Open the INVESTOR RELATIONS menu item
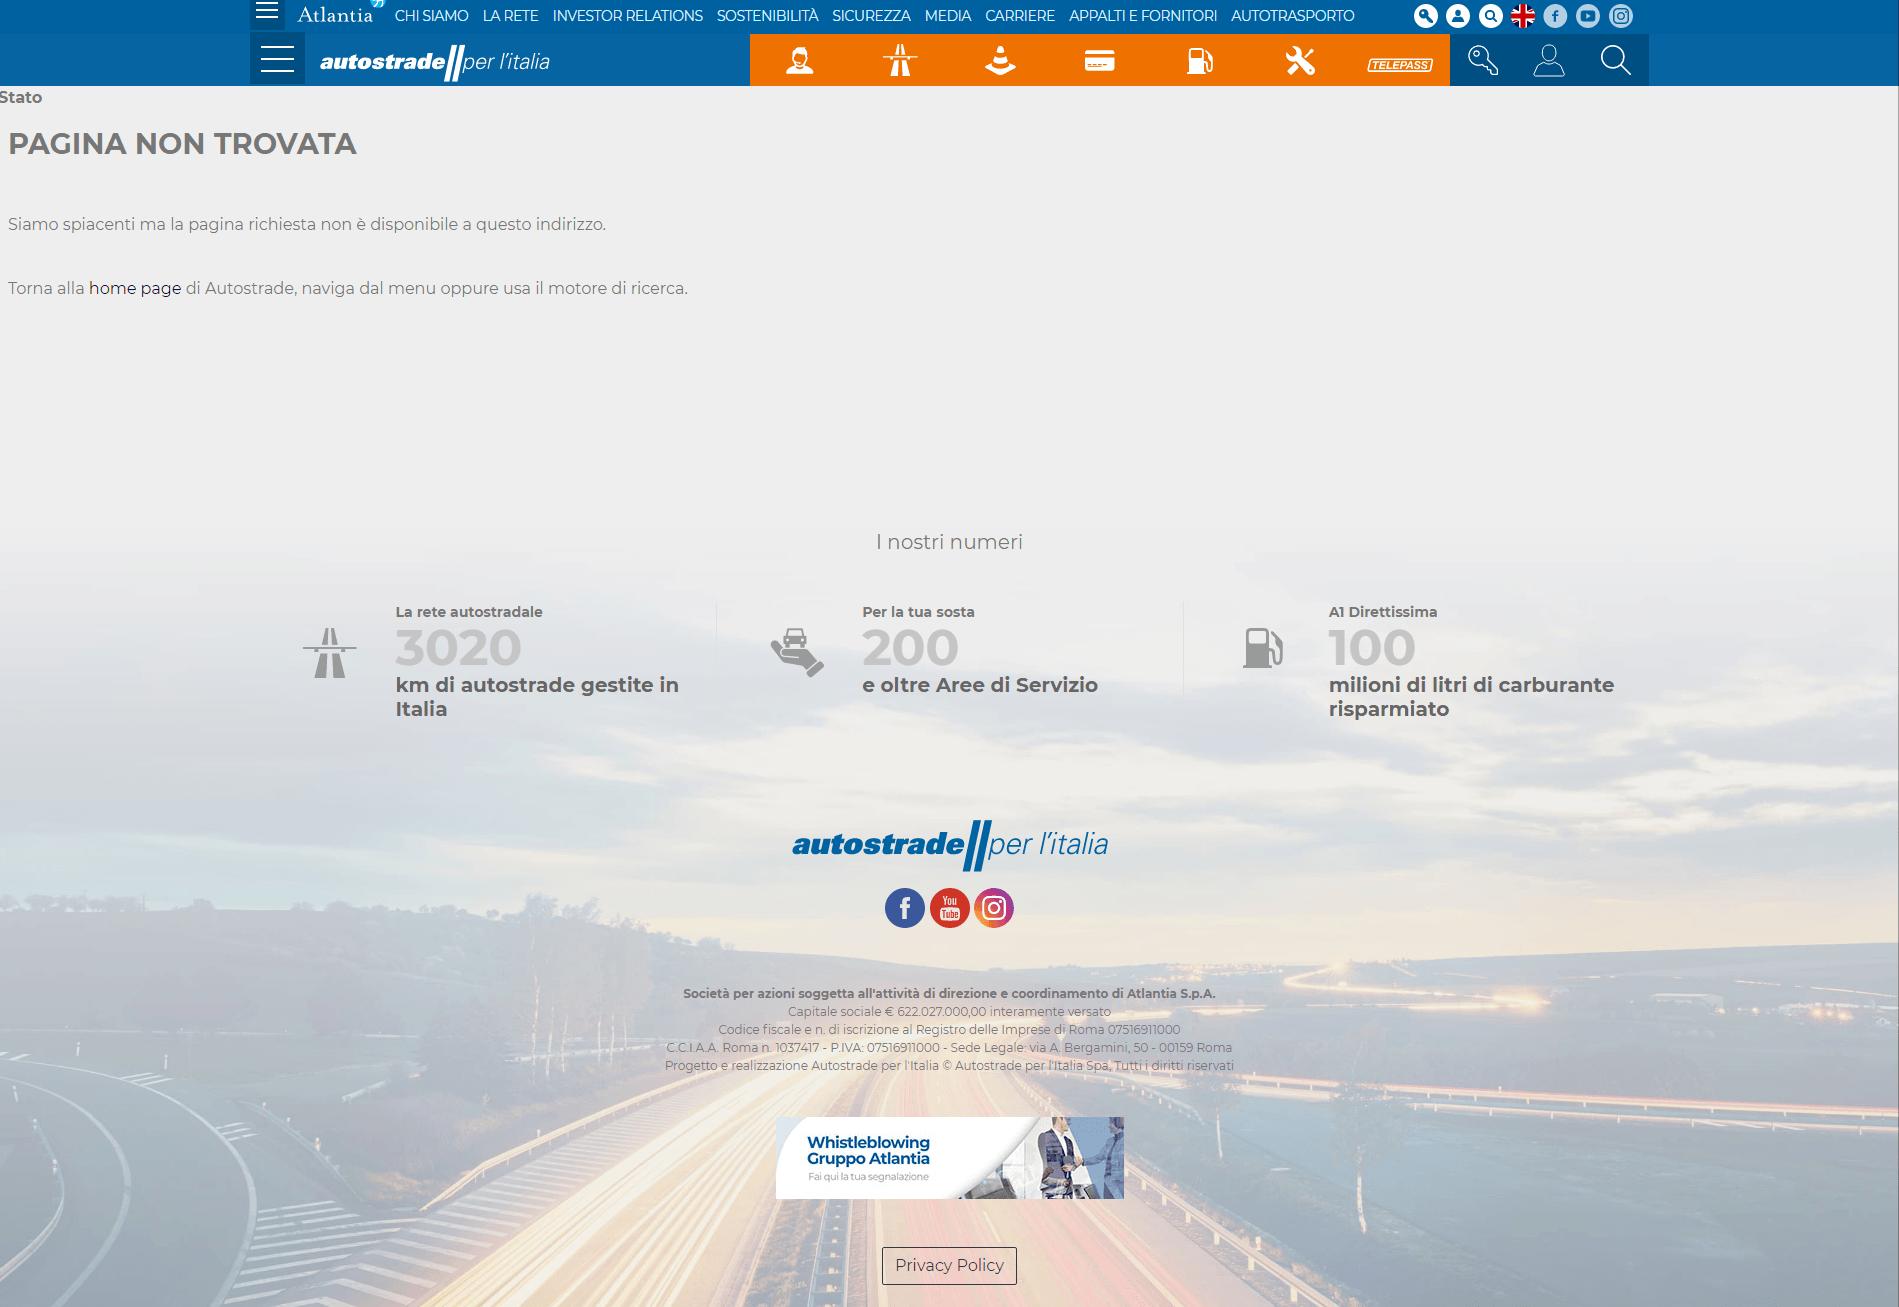Viewport: 1899px width, 1307px height. pos(627,16)
